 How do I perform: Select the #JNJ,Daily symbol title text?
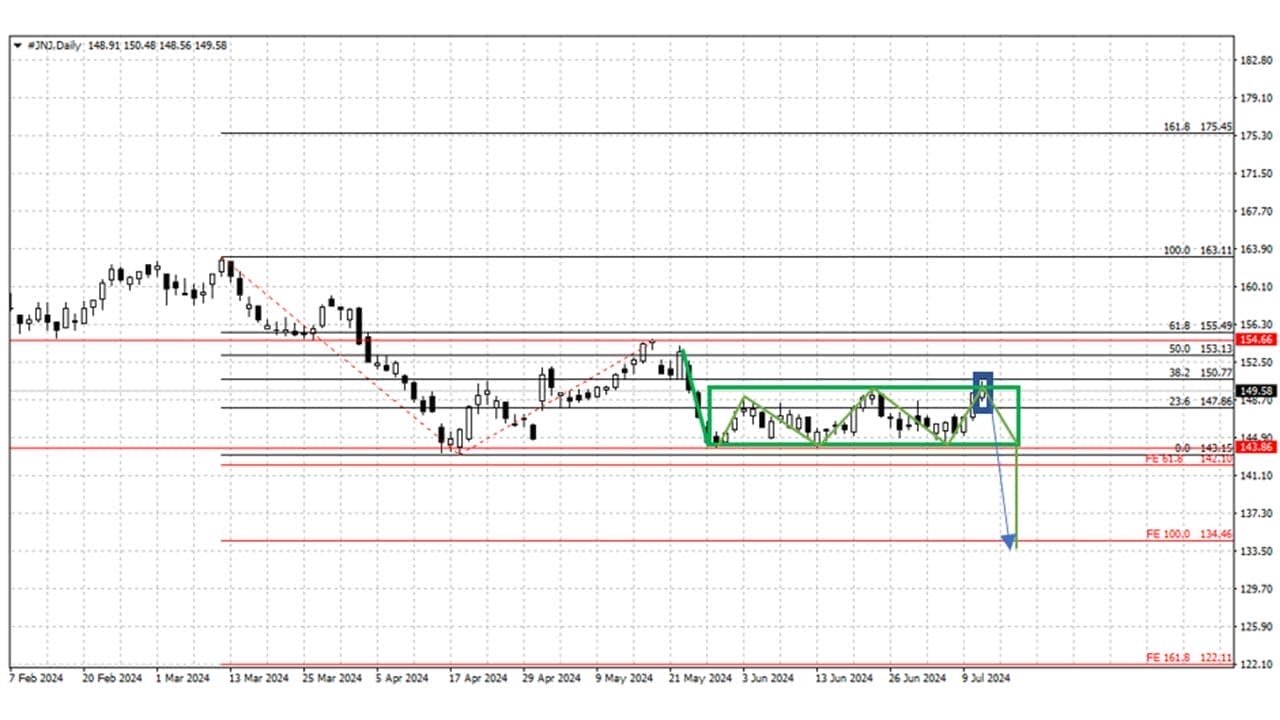click(x=54, y=45)
